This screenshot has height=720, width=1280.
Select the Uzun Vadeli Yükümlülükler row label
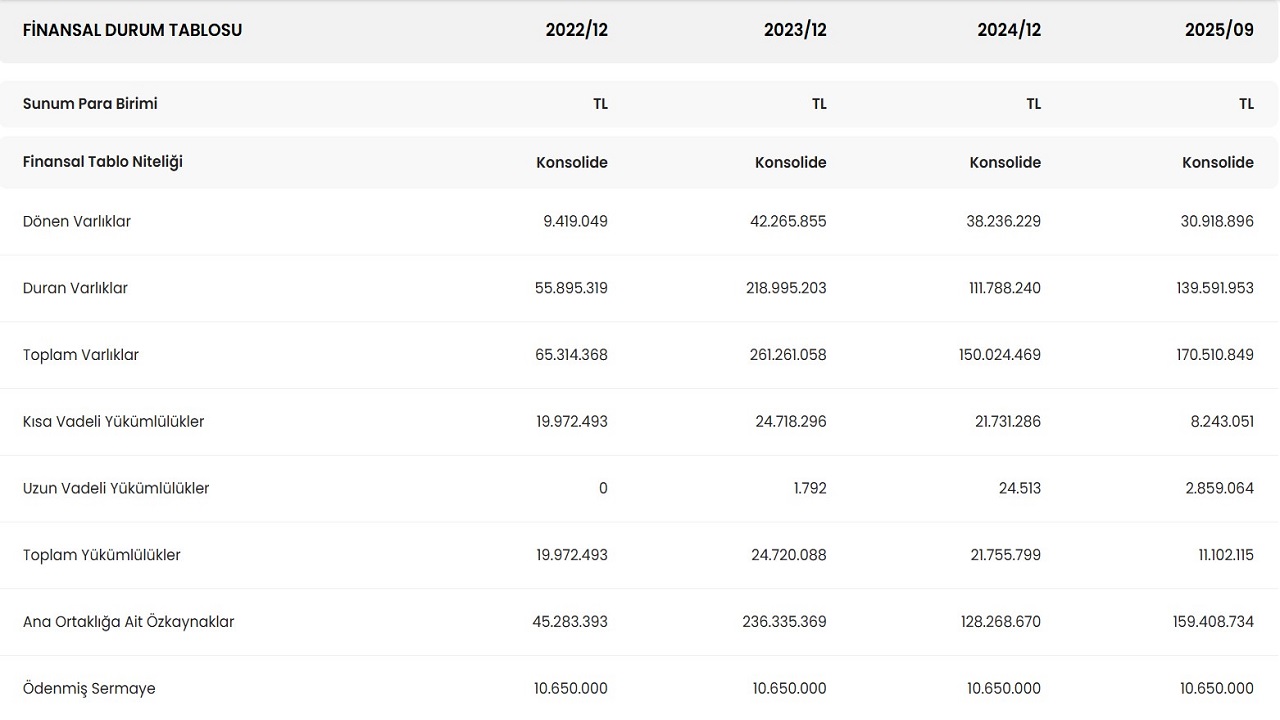coord(116,489)
